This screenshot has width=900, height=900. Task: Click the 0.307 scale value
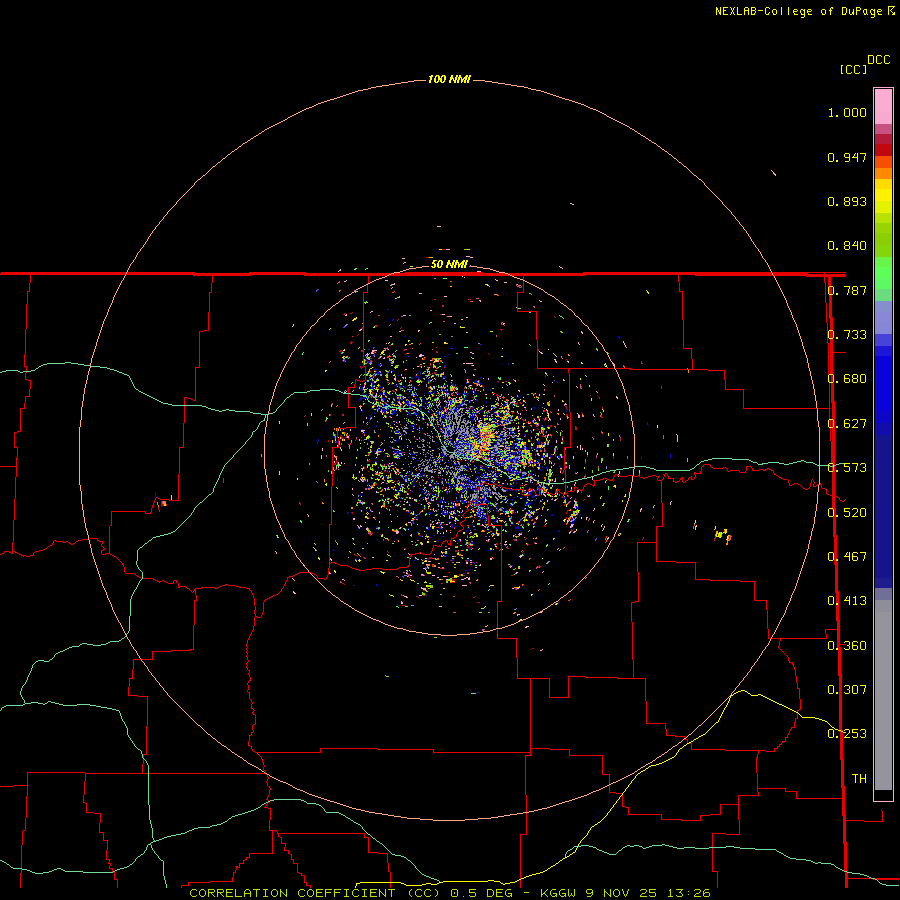pyautogui.click(x=847, y=690)
